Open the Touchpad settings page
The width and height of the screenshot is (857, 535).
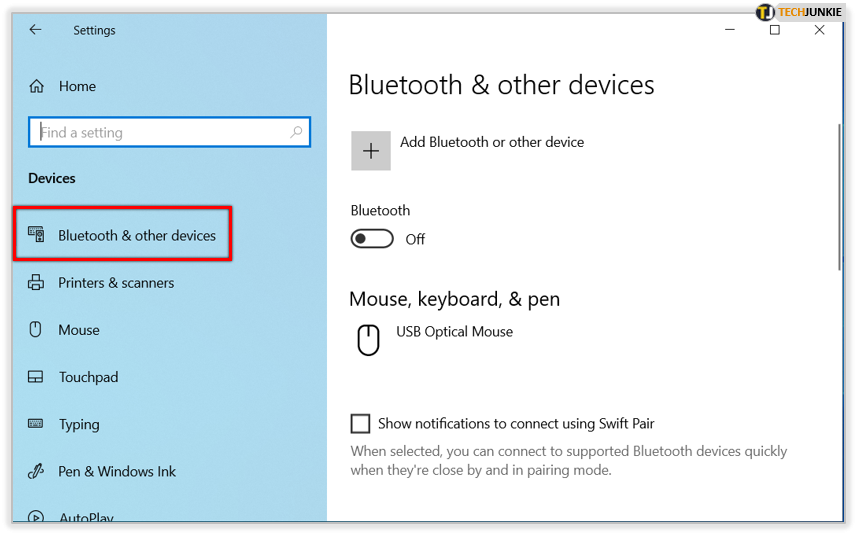click(x=89, y=378)
